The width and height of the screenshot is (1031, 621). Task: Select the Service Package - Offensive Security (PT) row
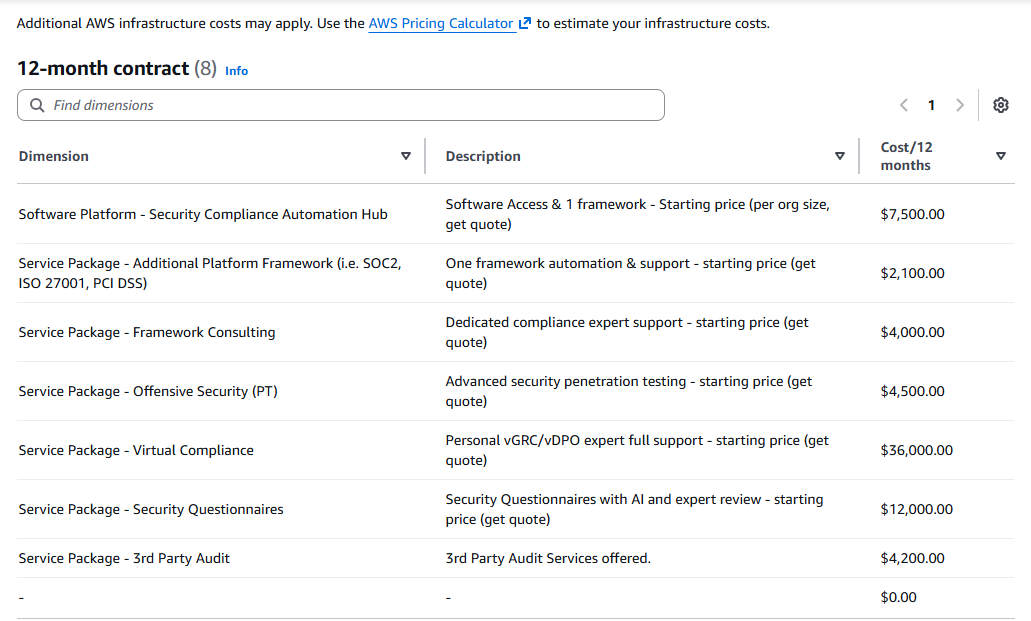[x=148, y=391]
